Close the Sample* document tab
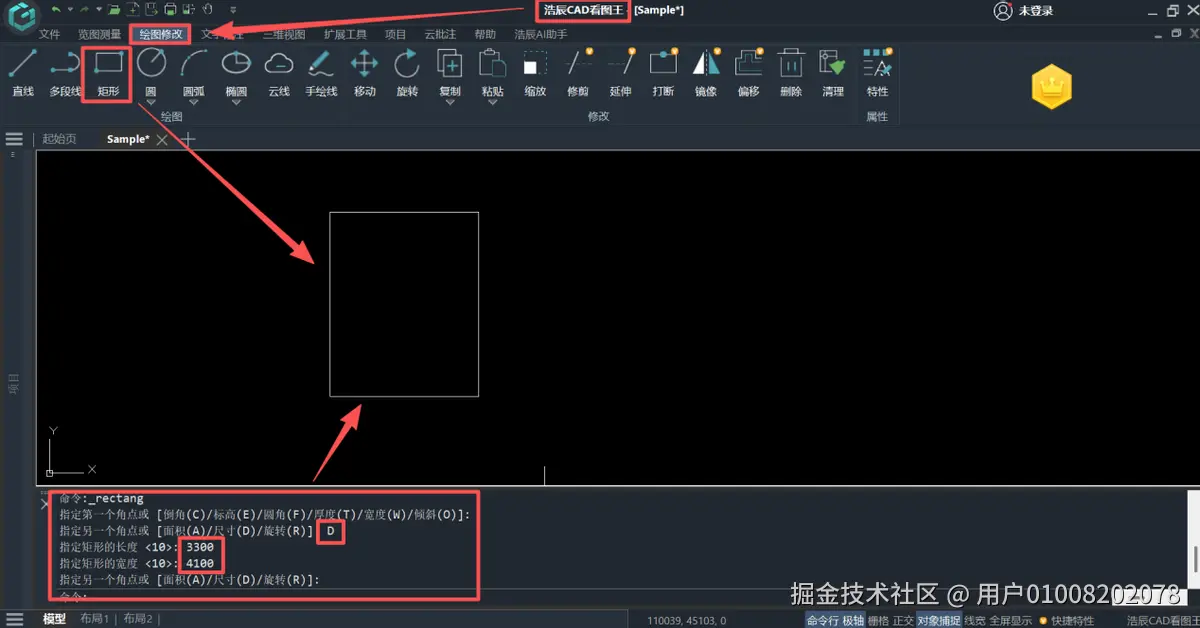Screen dimensions: 1200x628 point(162,140)
